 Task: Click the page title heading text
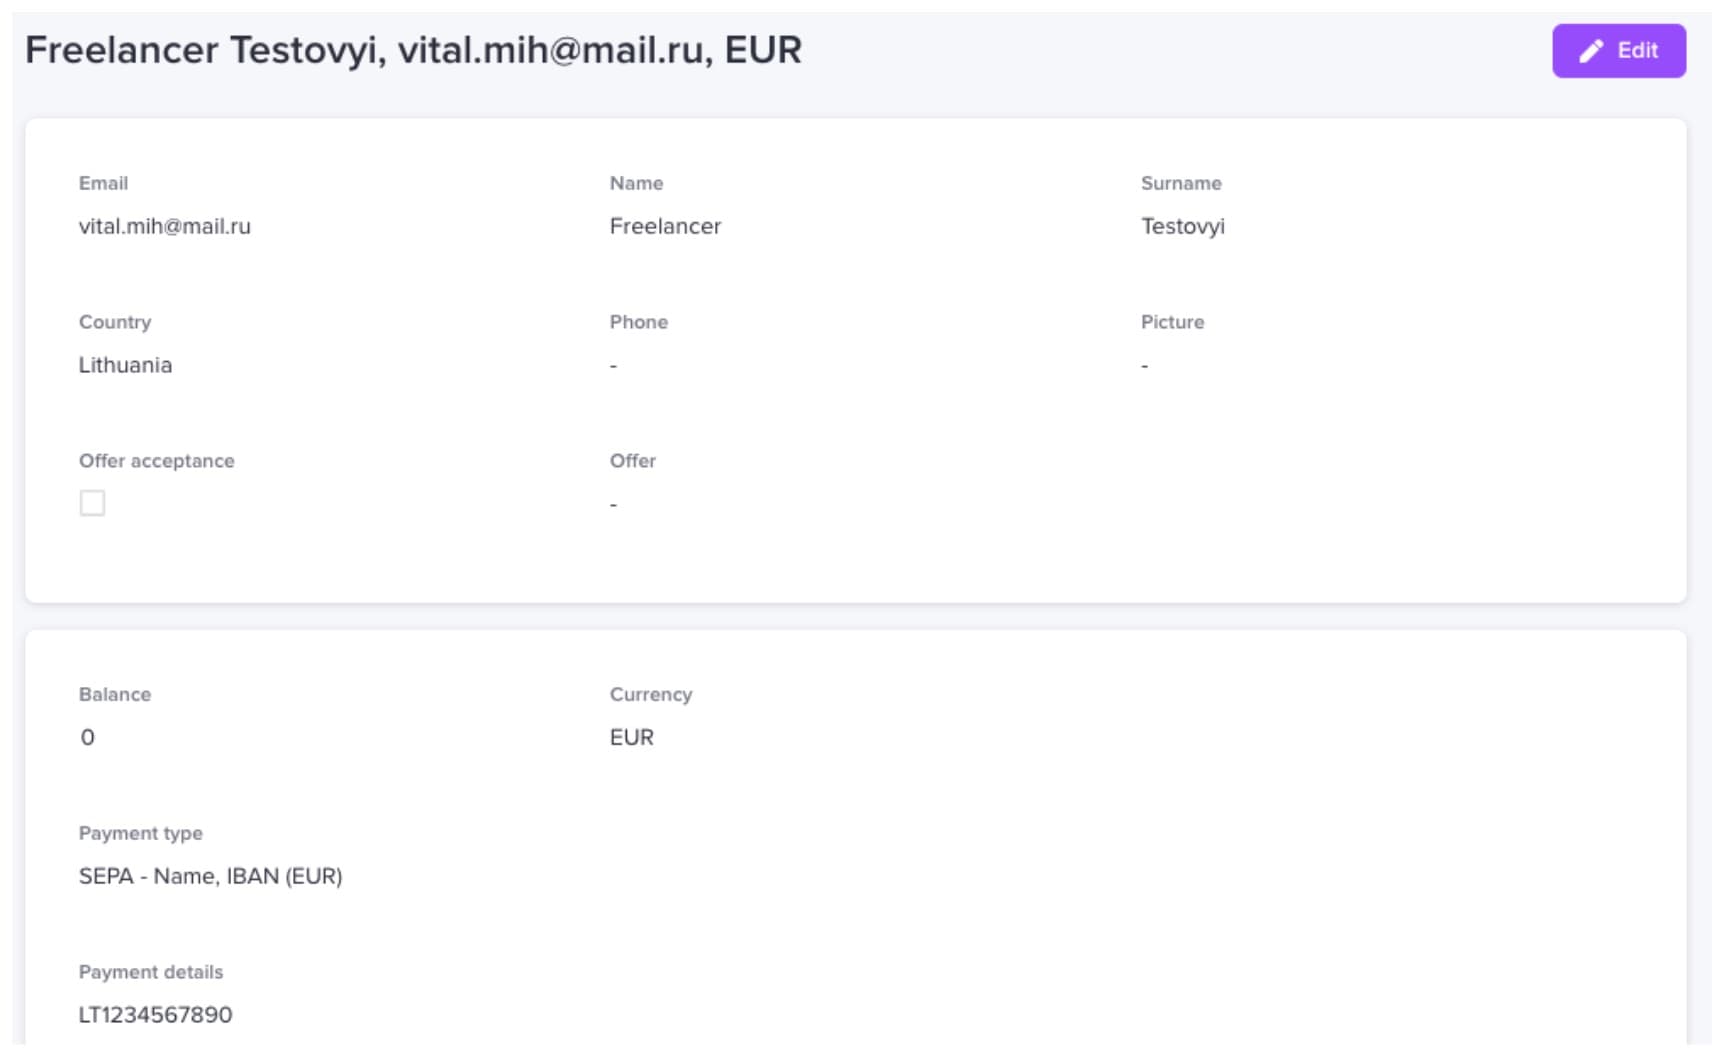[413, 50]
